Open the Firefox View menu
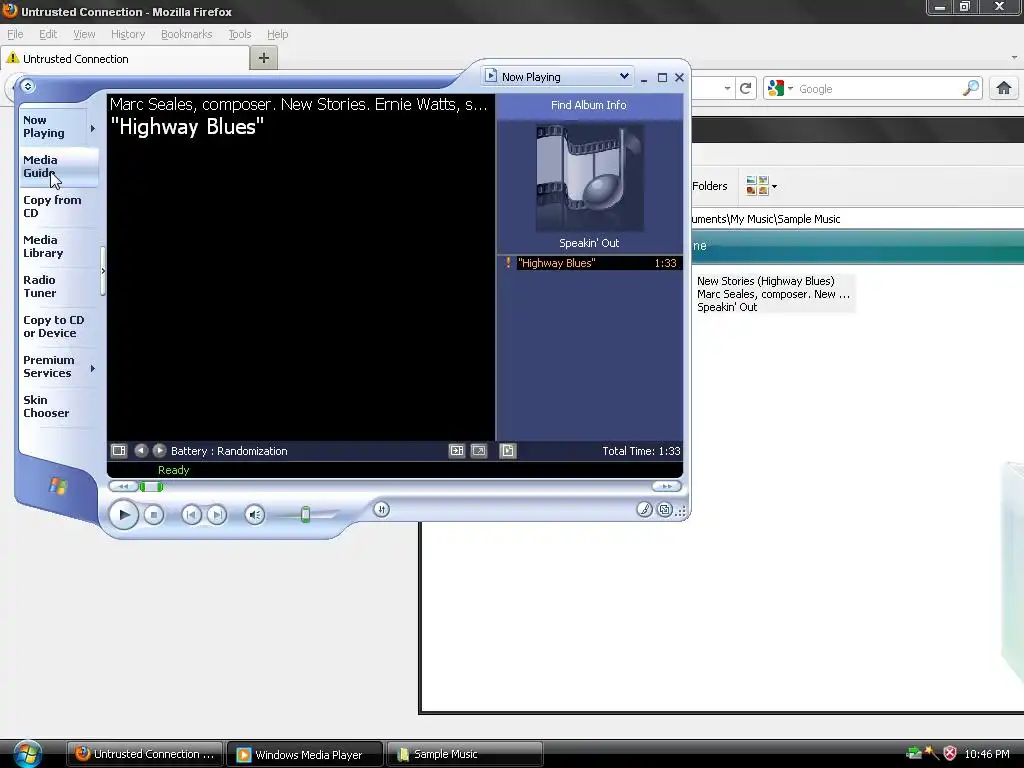Screen dimensions: 1024x768 coord(84,34)
